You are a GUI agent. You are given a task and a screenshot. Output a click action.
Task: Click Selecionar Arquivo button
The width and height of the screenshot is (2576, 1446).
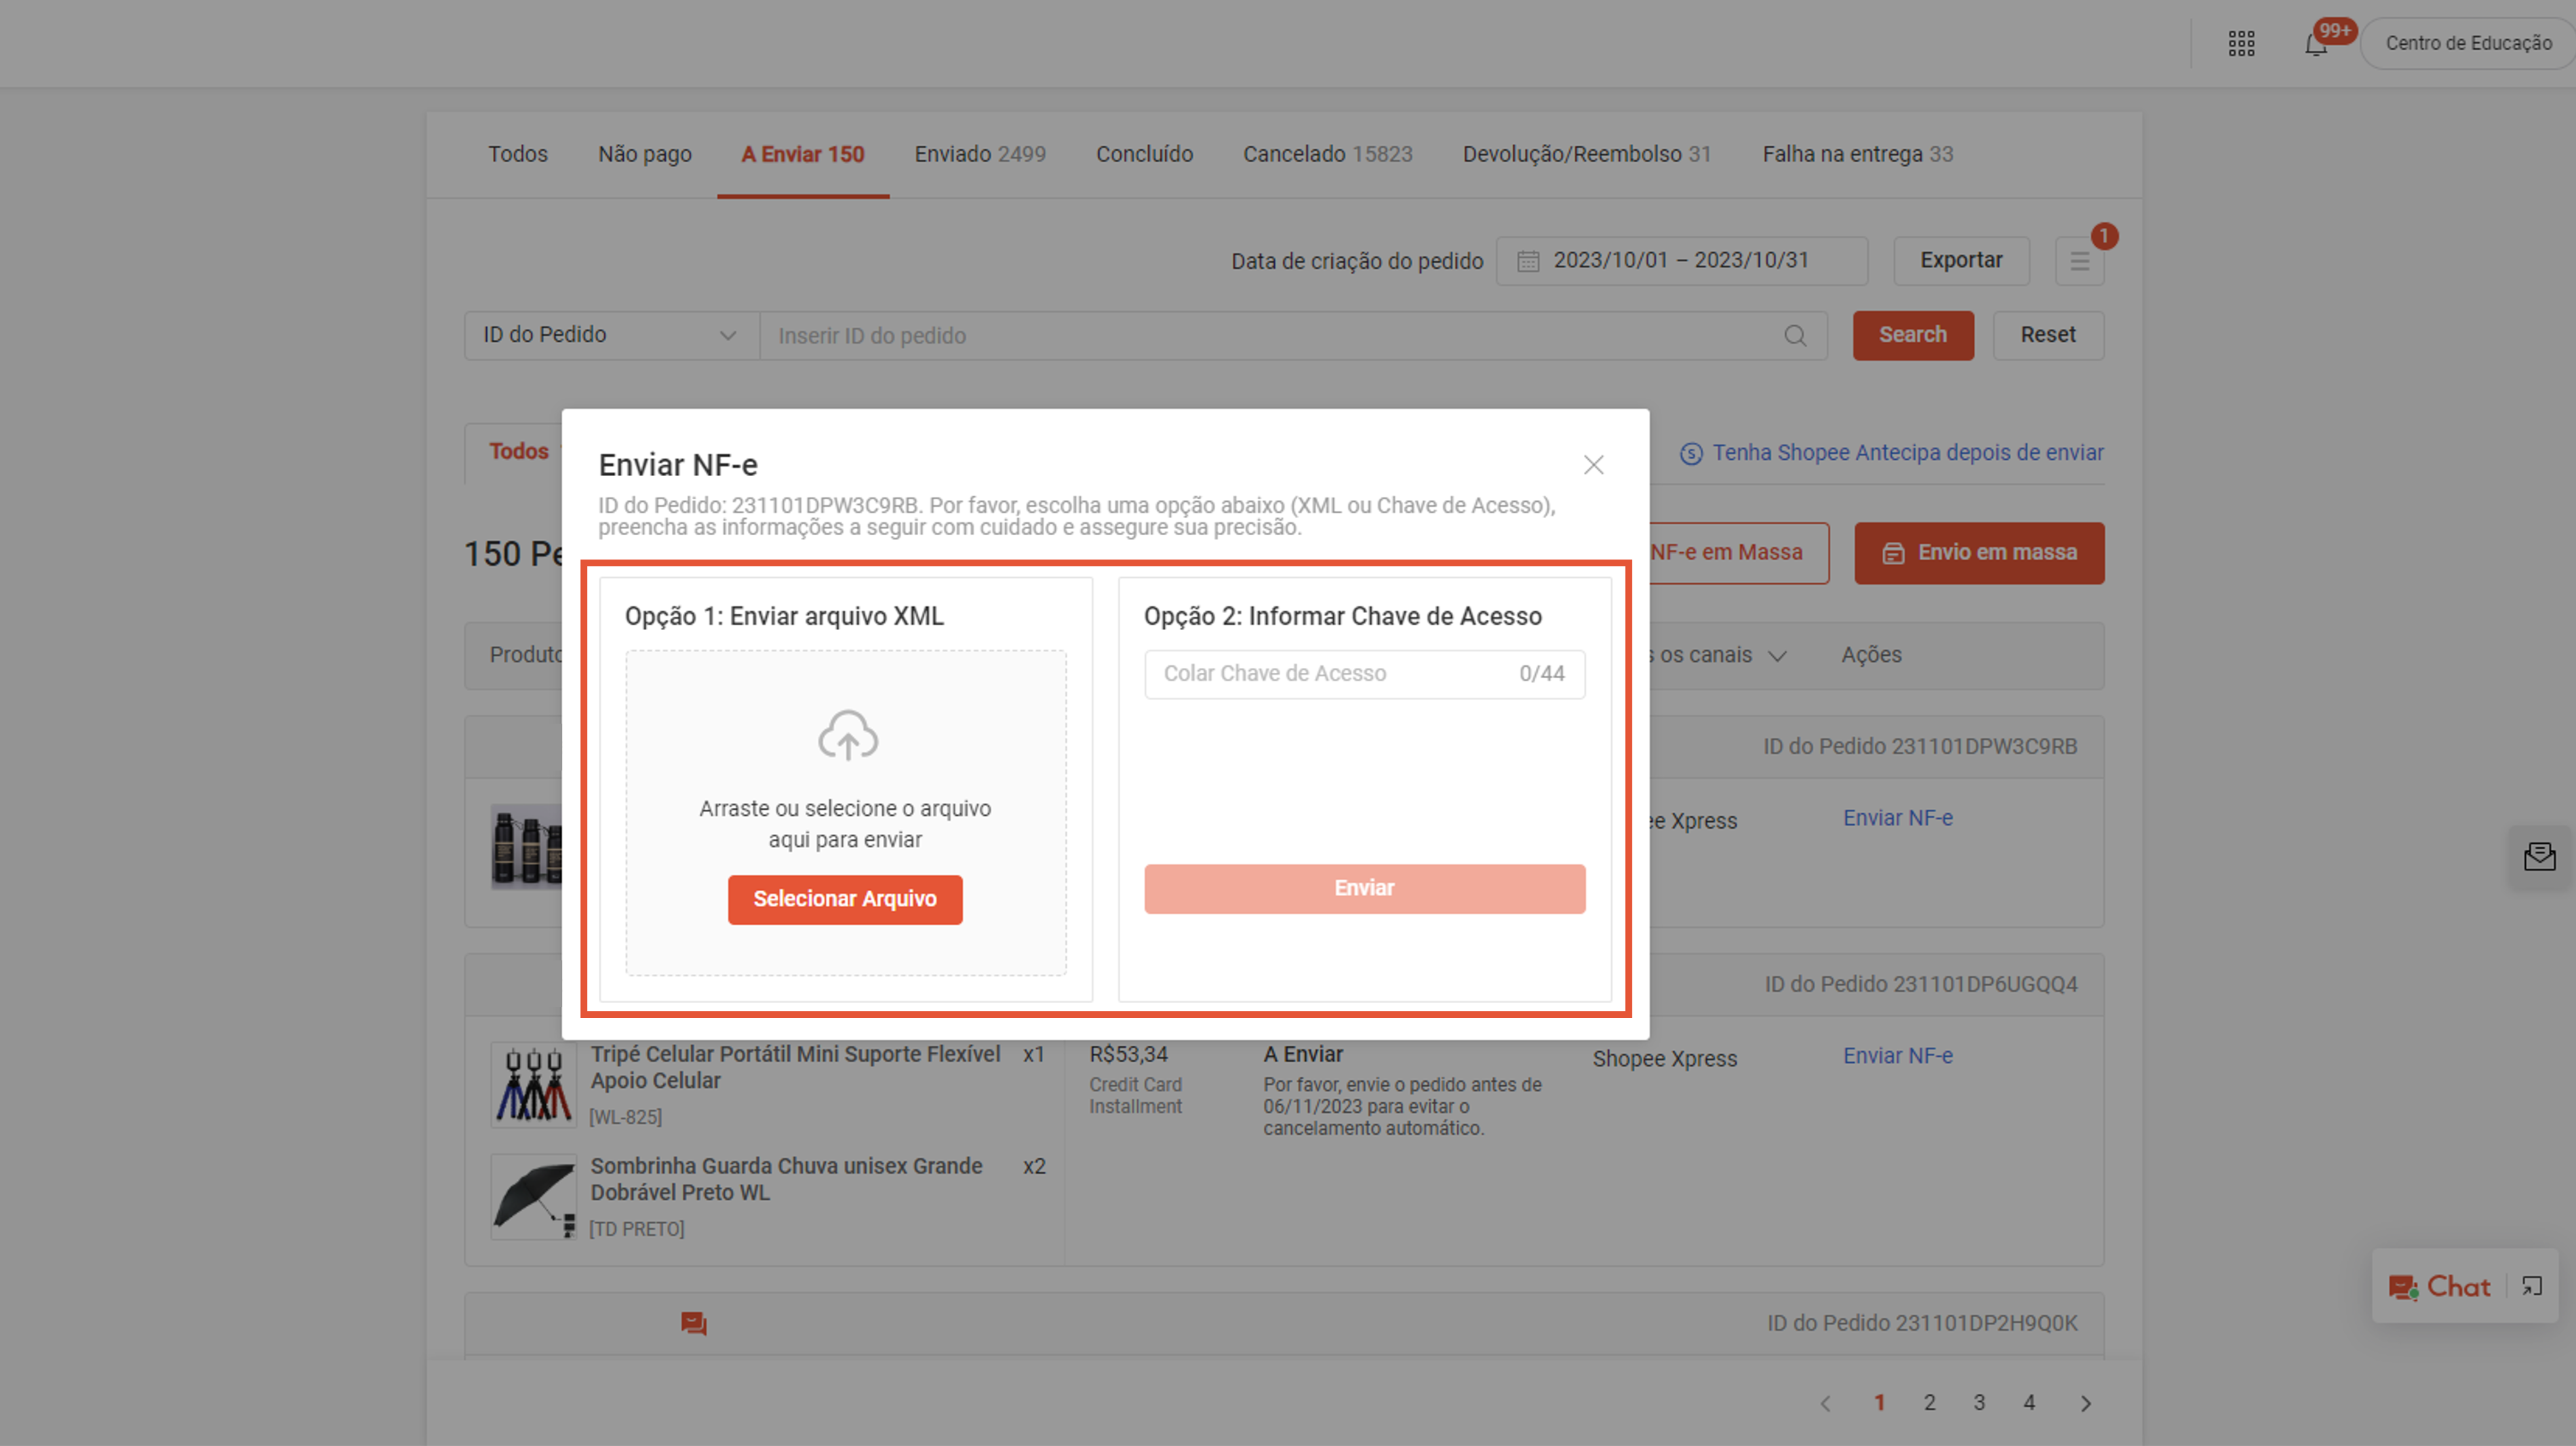(845, 899)
